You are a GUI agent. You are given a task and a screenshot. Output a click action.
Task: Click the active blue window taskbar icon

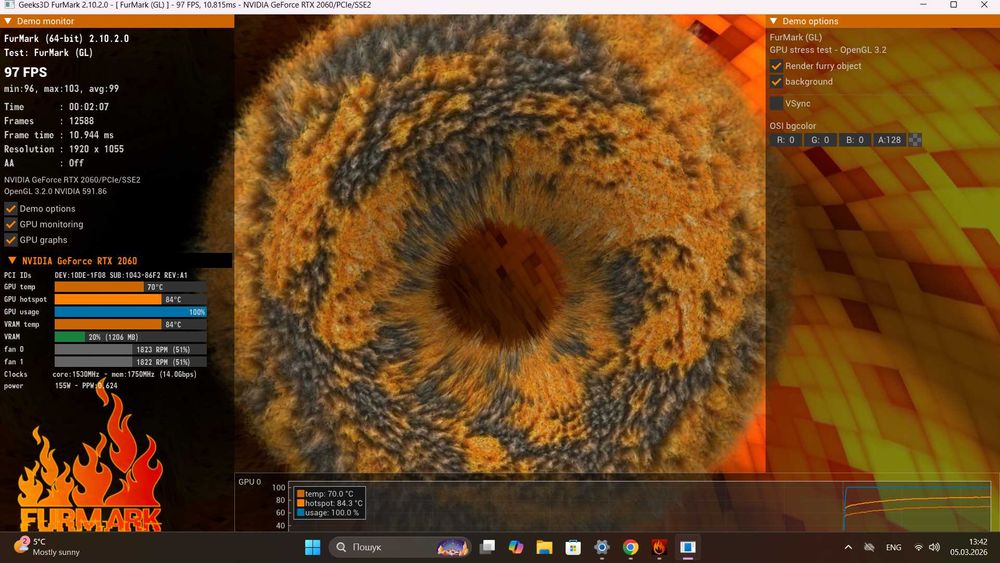(x=688, y=547)
